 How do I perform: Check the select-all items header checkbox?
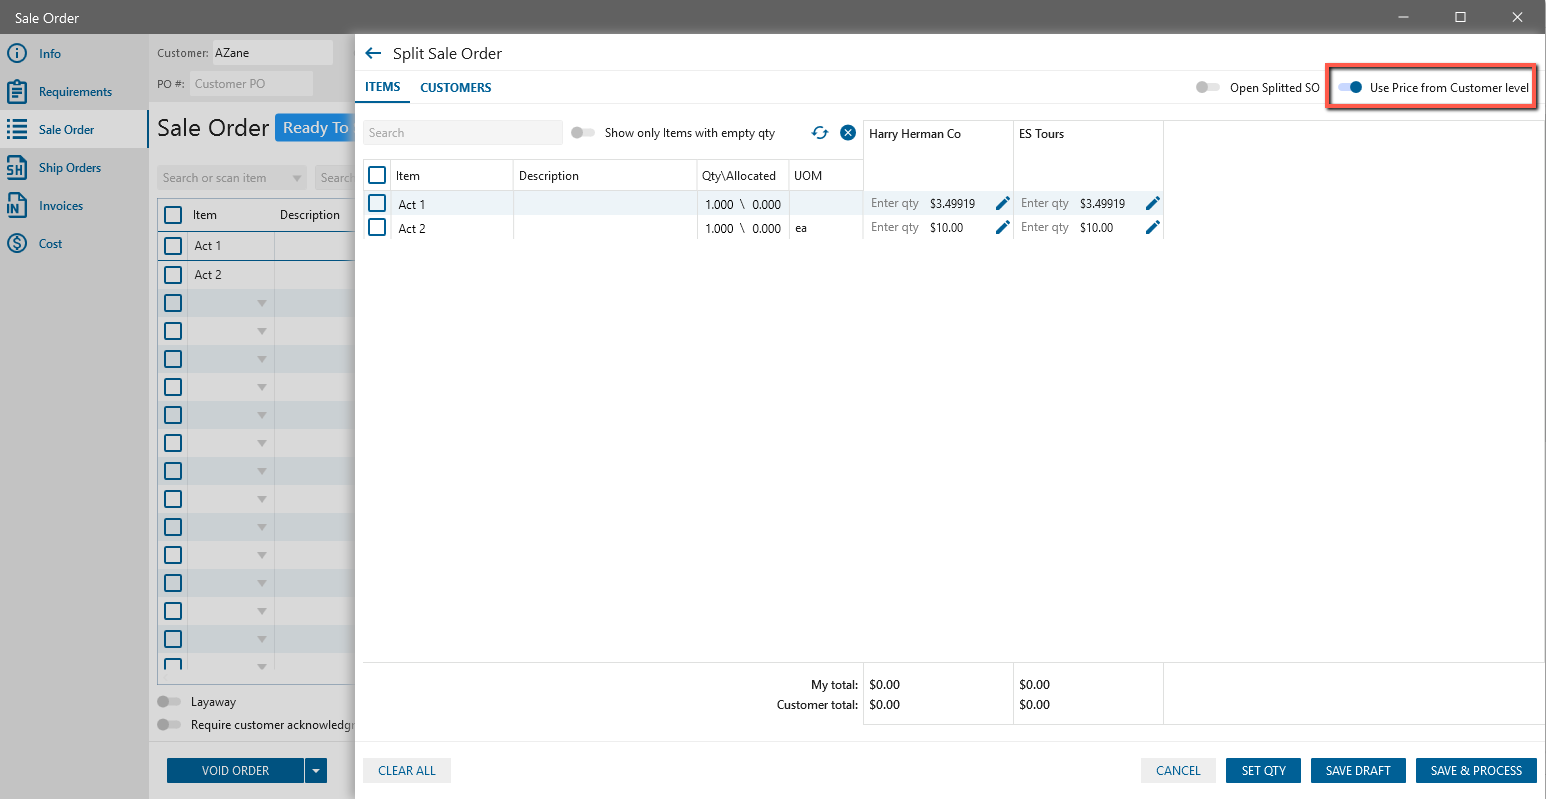pos(377,175)
